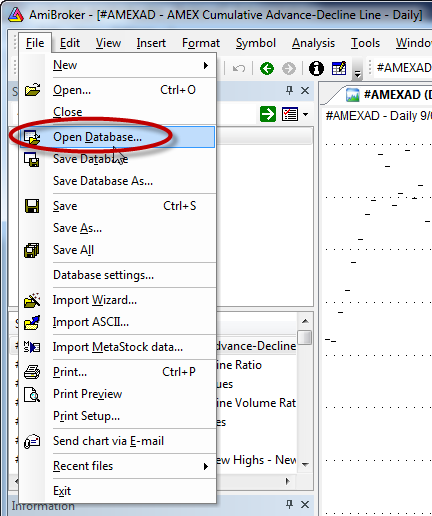Image resolution: width=432 pixels, height=516 pixels.
Task: Click the e-mail envelope icon
Action: pyautogui.click(x=32, y=442)
